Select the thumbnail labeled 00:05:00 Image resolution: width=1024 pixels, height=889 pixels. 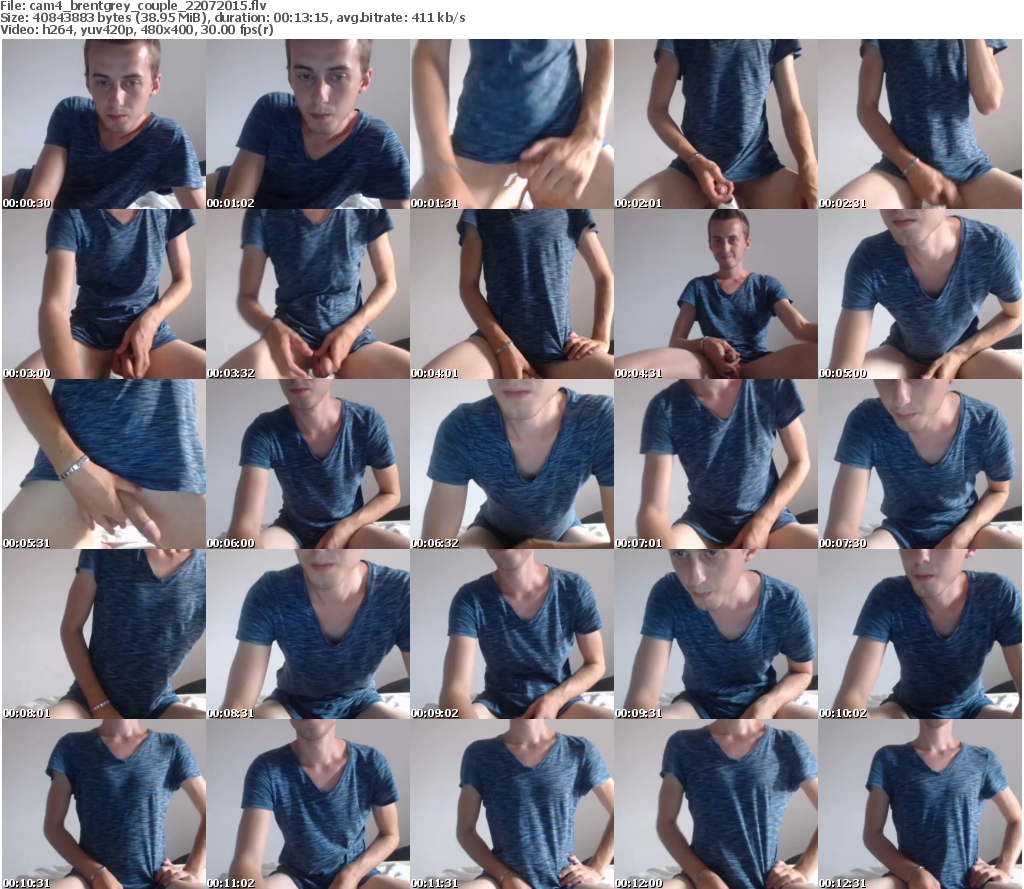[x=920, y=294]
